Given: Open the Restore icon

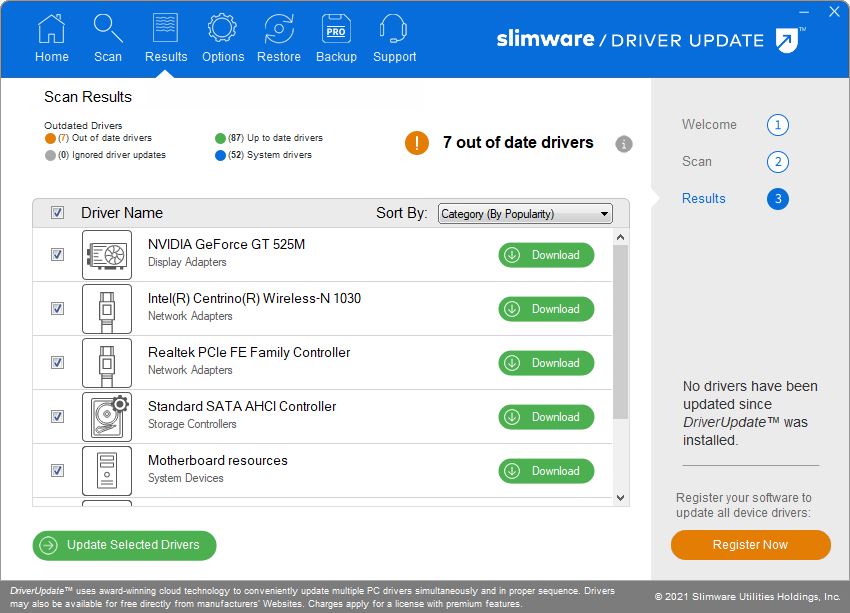Looking at the screenshot, I should tap(279, 29).
